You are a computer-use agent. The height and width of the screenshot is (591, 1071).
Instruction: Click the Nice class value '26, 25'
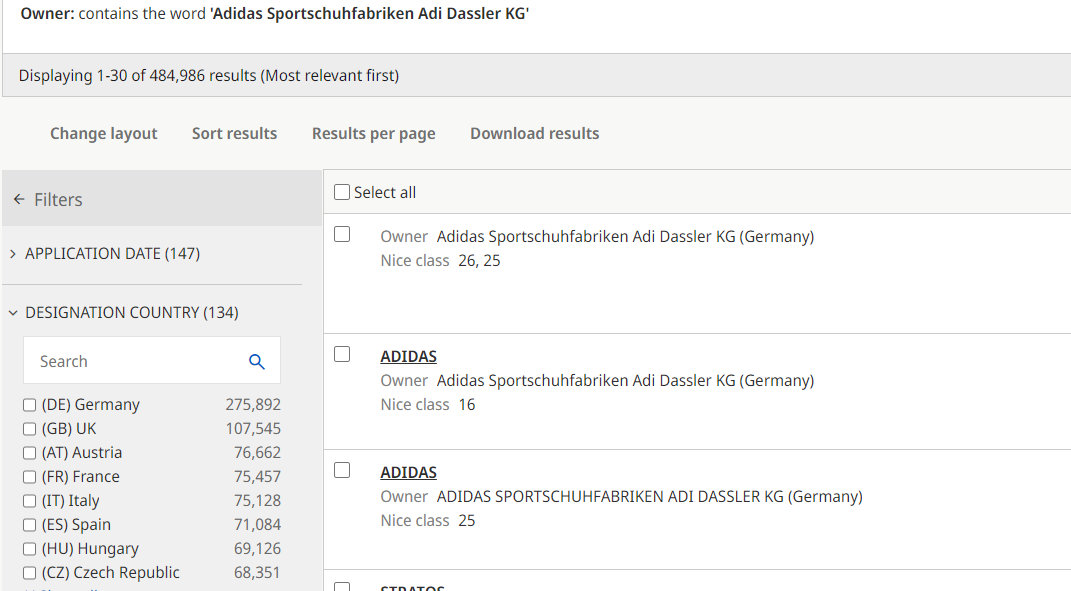click(x=479, y=261)
